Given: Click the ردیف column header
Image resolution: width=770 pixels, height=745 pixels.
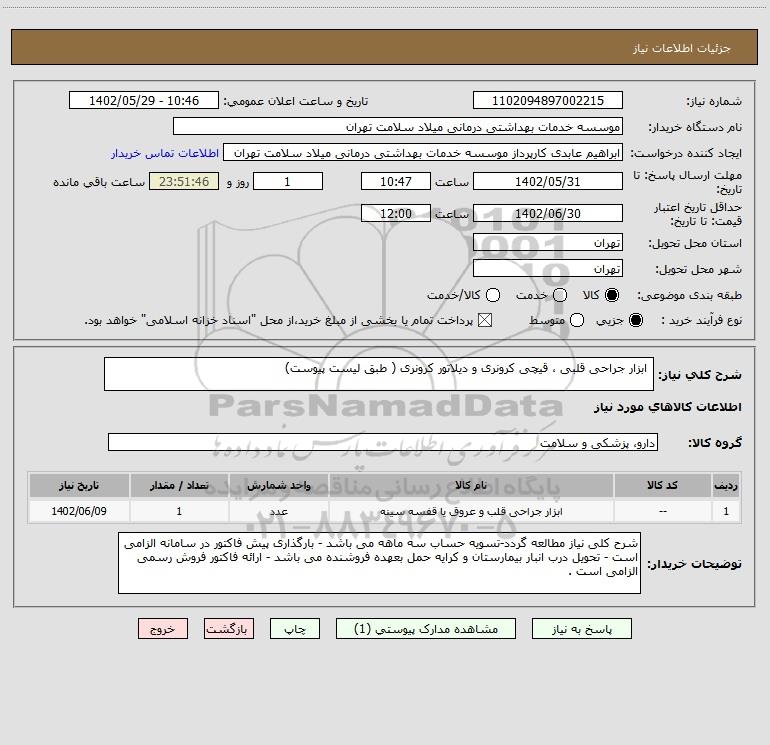Looking at the screenshot, I should coord(726,485).
